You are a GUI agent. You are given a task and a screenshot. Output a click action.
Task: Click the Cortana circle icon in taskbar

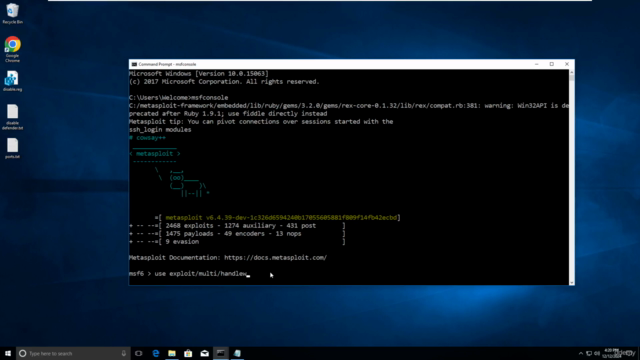(23, 353)
